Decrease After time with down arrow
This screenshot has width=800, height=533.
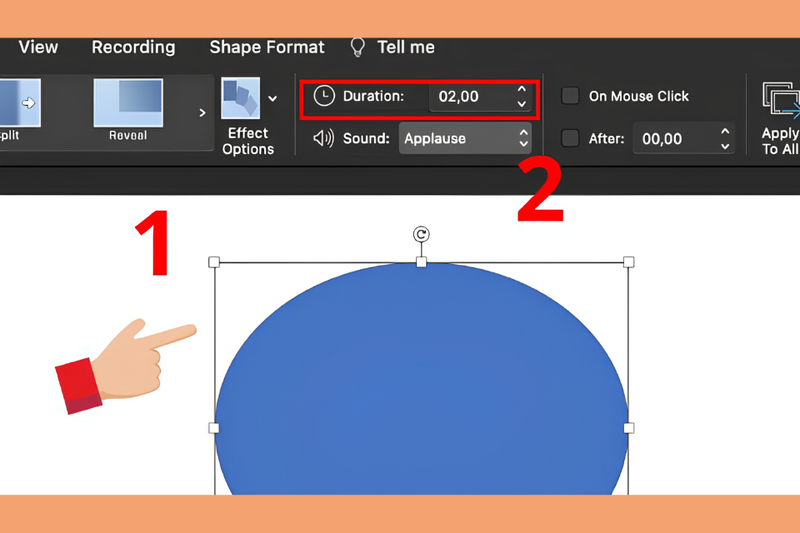point(725,146)
